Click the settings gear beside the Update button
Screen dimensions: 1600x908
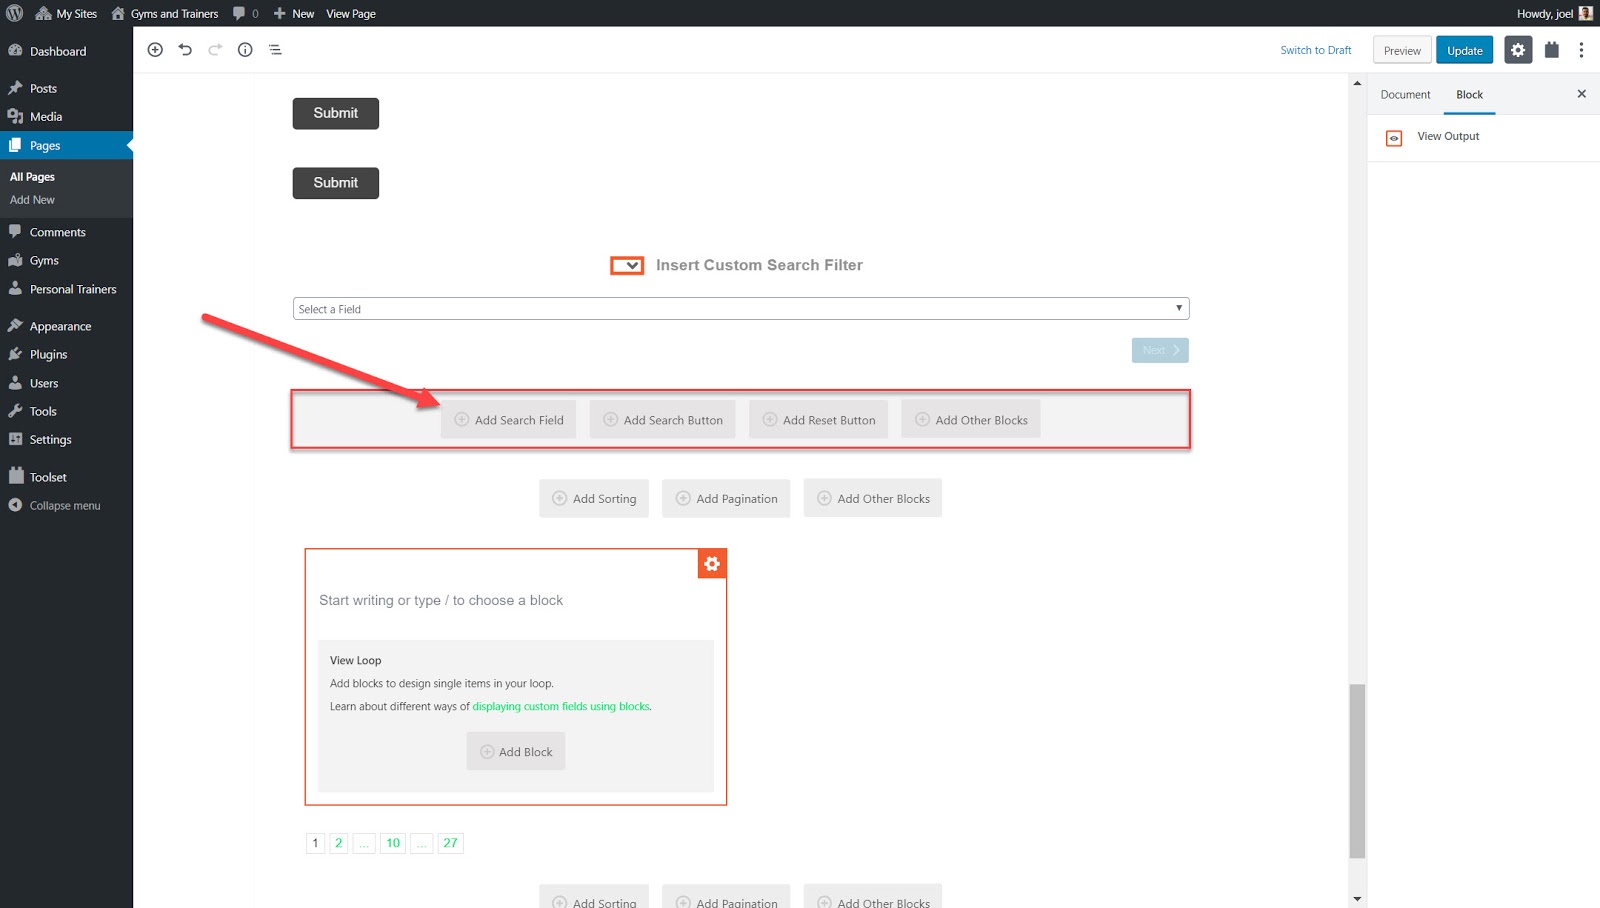[1517, 49]
